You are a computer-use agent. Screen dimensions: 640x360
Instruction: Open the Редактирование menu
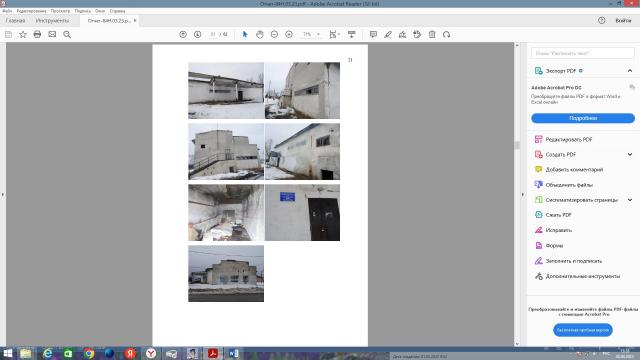tap(31, 11)
